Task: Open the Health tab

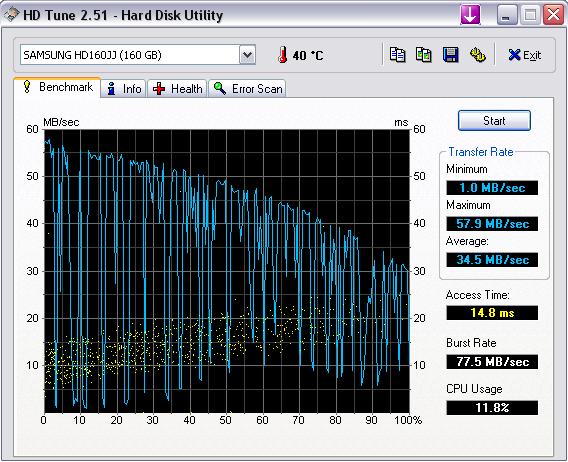Action: 177,88
